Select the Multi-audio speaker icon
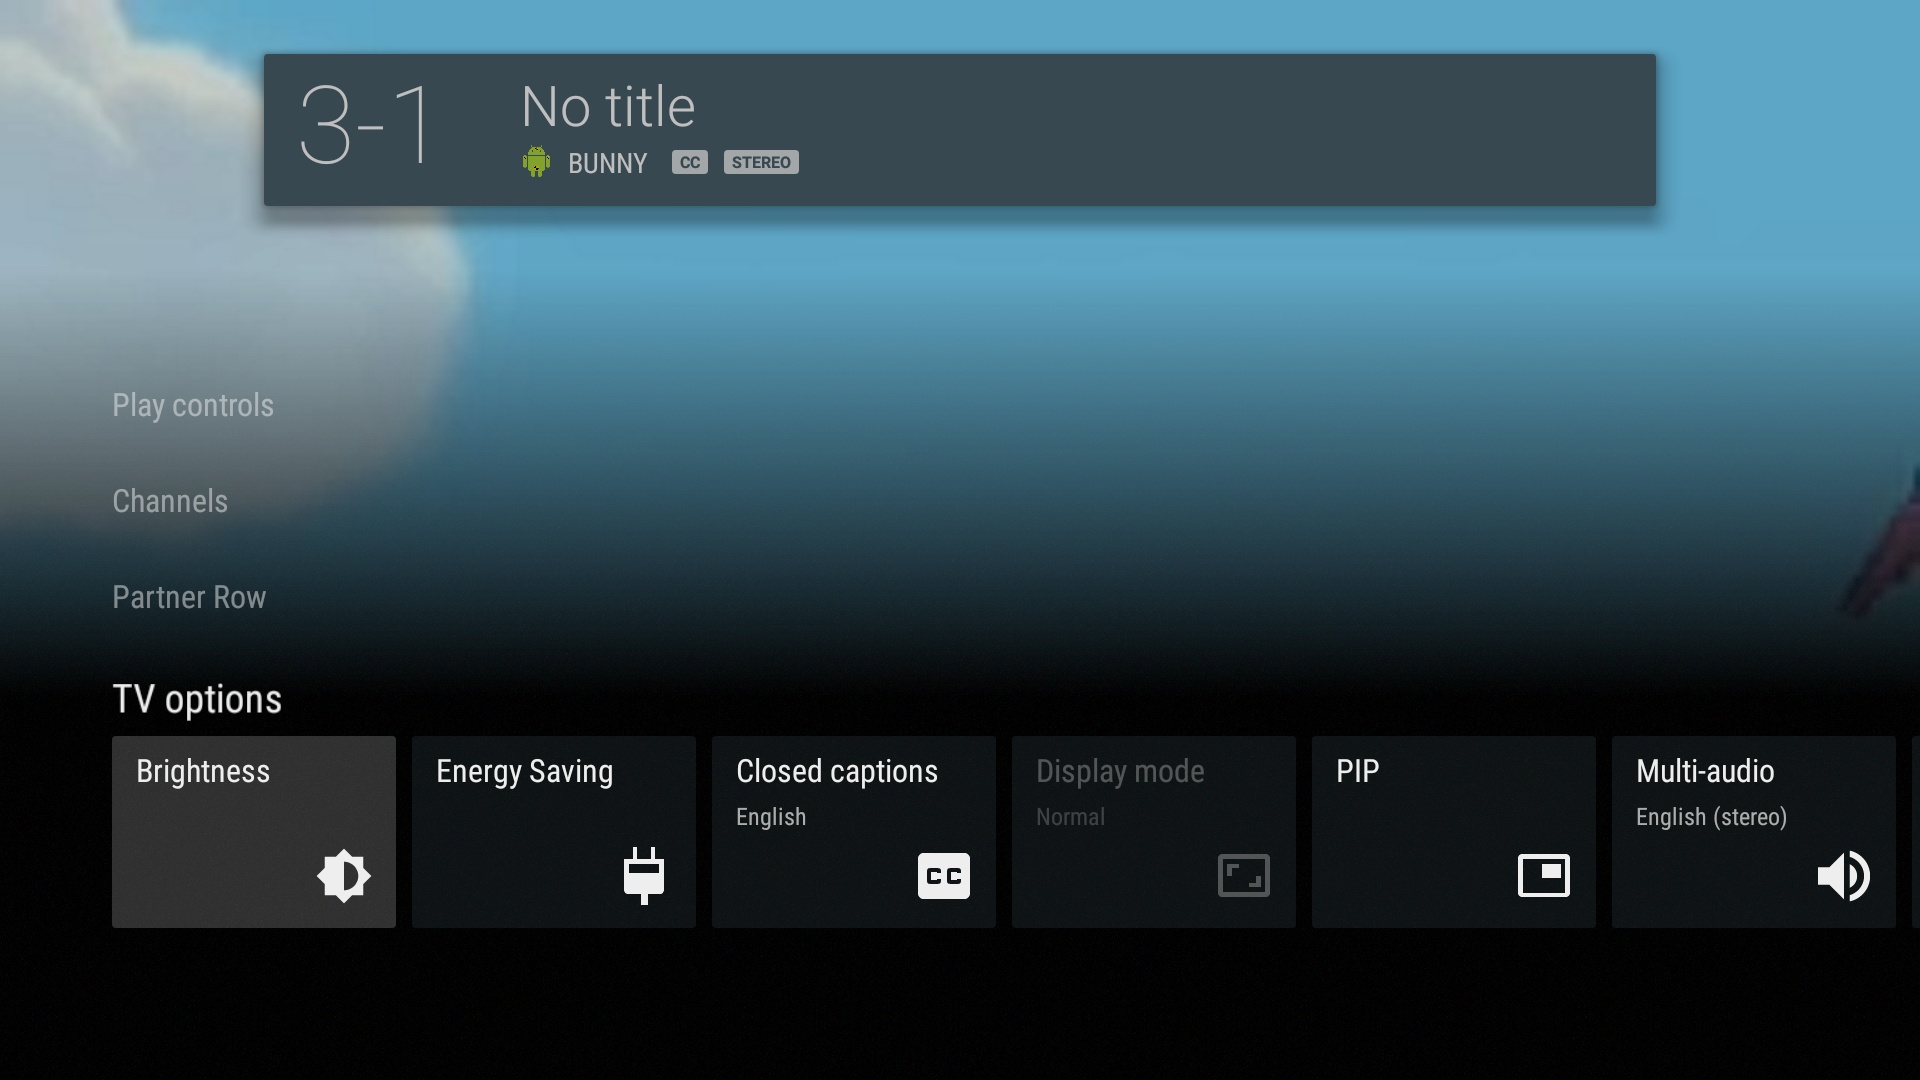The image size is (1920, 1080). 1842,876
